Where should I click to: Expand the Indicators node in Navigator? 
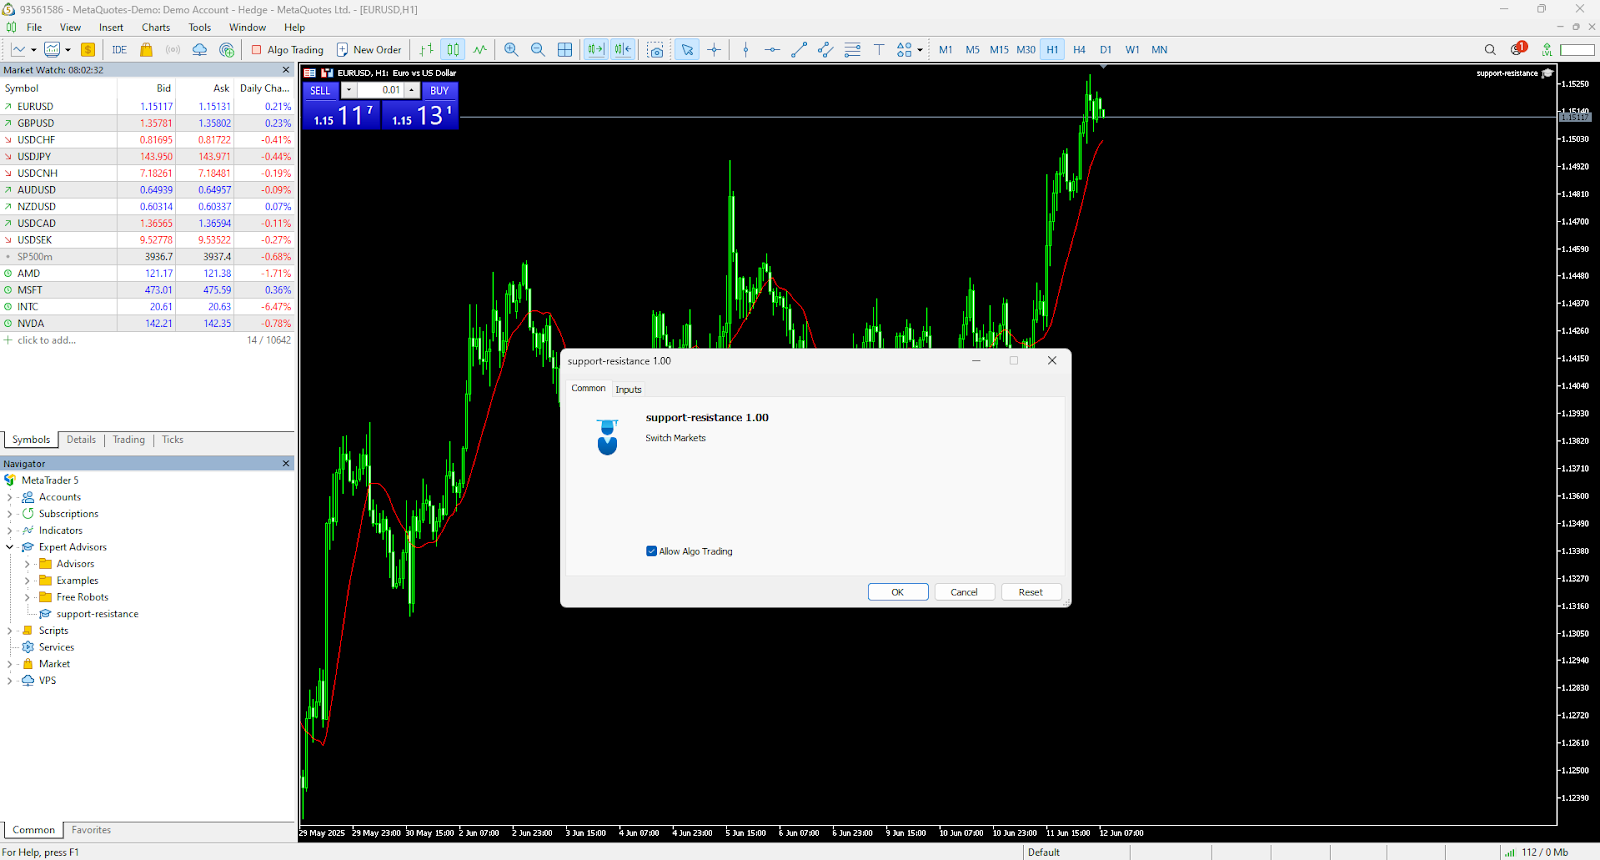[x=10, y=531]
